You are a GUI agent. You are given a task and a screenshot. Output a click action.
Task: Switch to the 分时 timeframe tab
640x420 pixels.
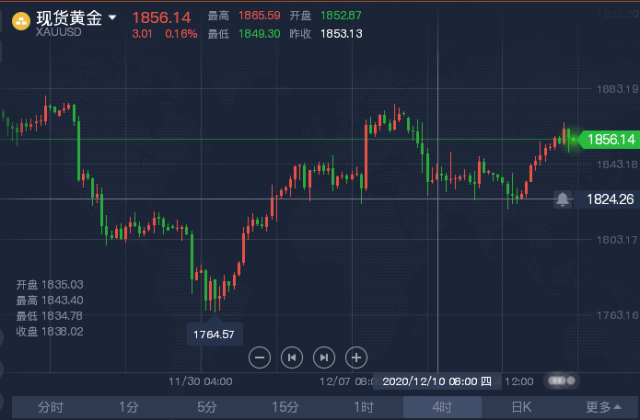point(51,407)
